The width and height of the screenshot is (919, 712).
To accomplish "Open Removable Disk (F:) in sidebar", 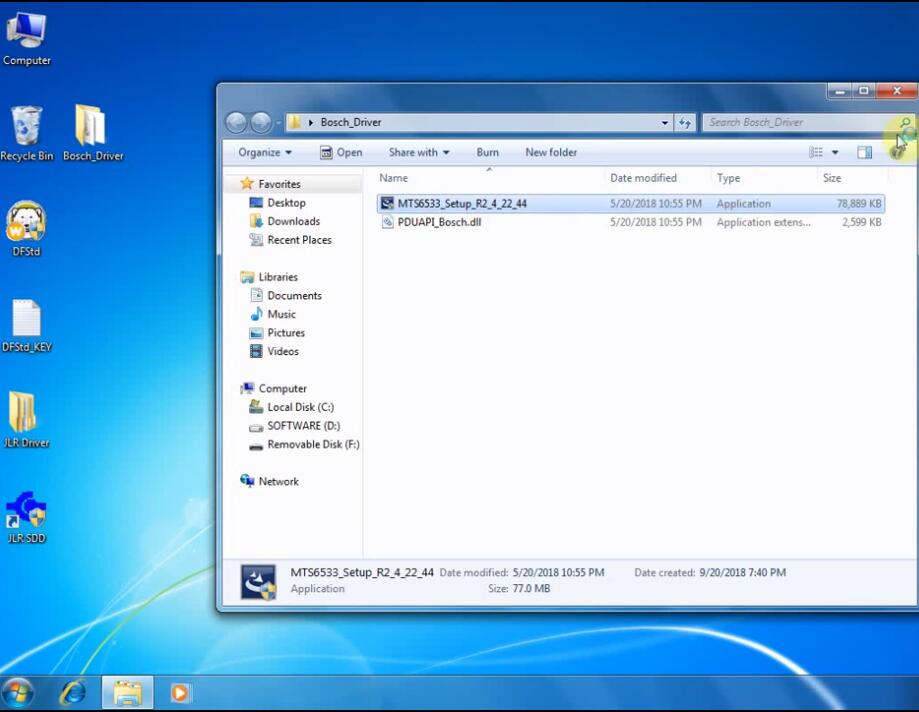I will click(x=304, y=444).
